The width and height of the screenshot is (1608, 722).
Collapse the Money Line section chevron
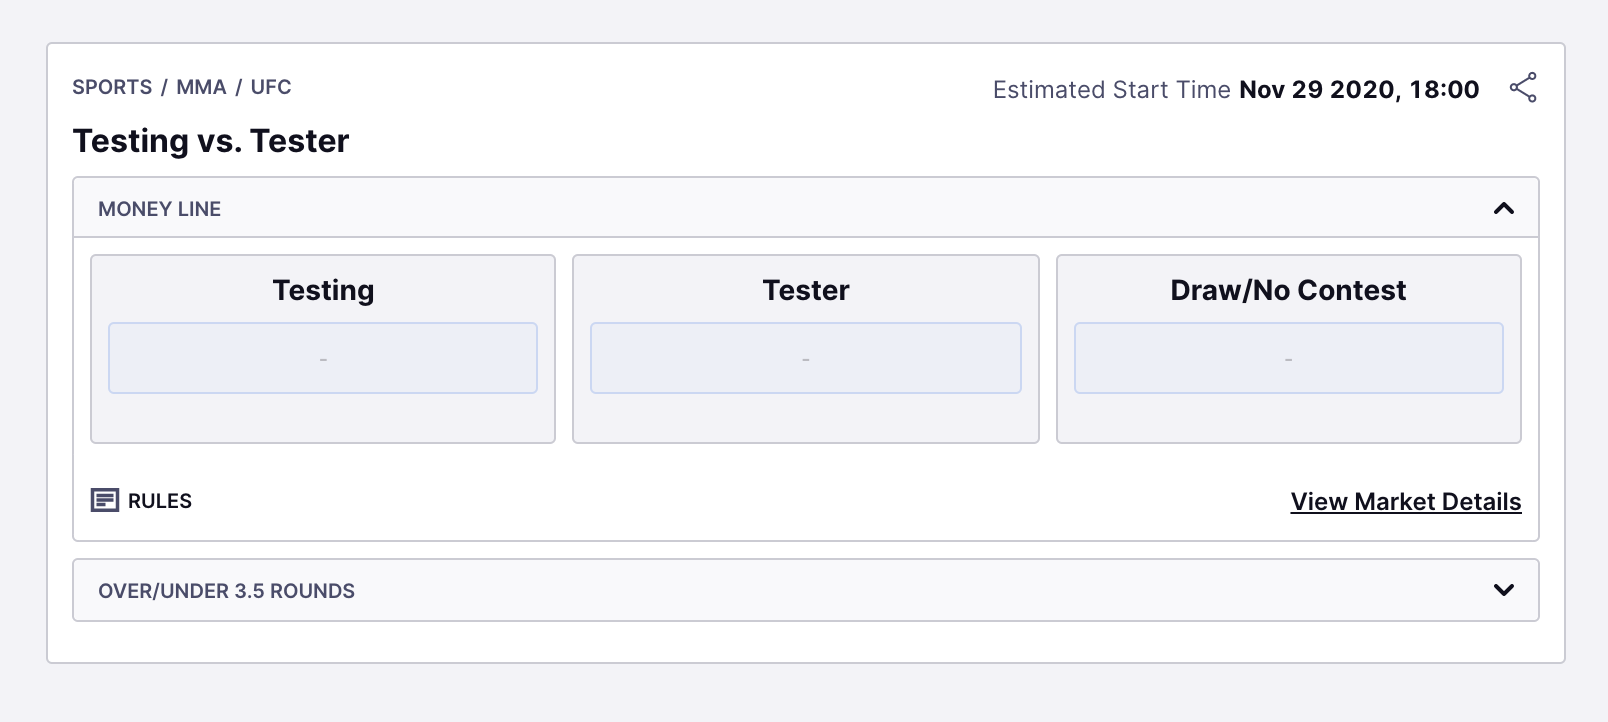pos(1503,208)
